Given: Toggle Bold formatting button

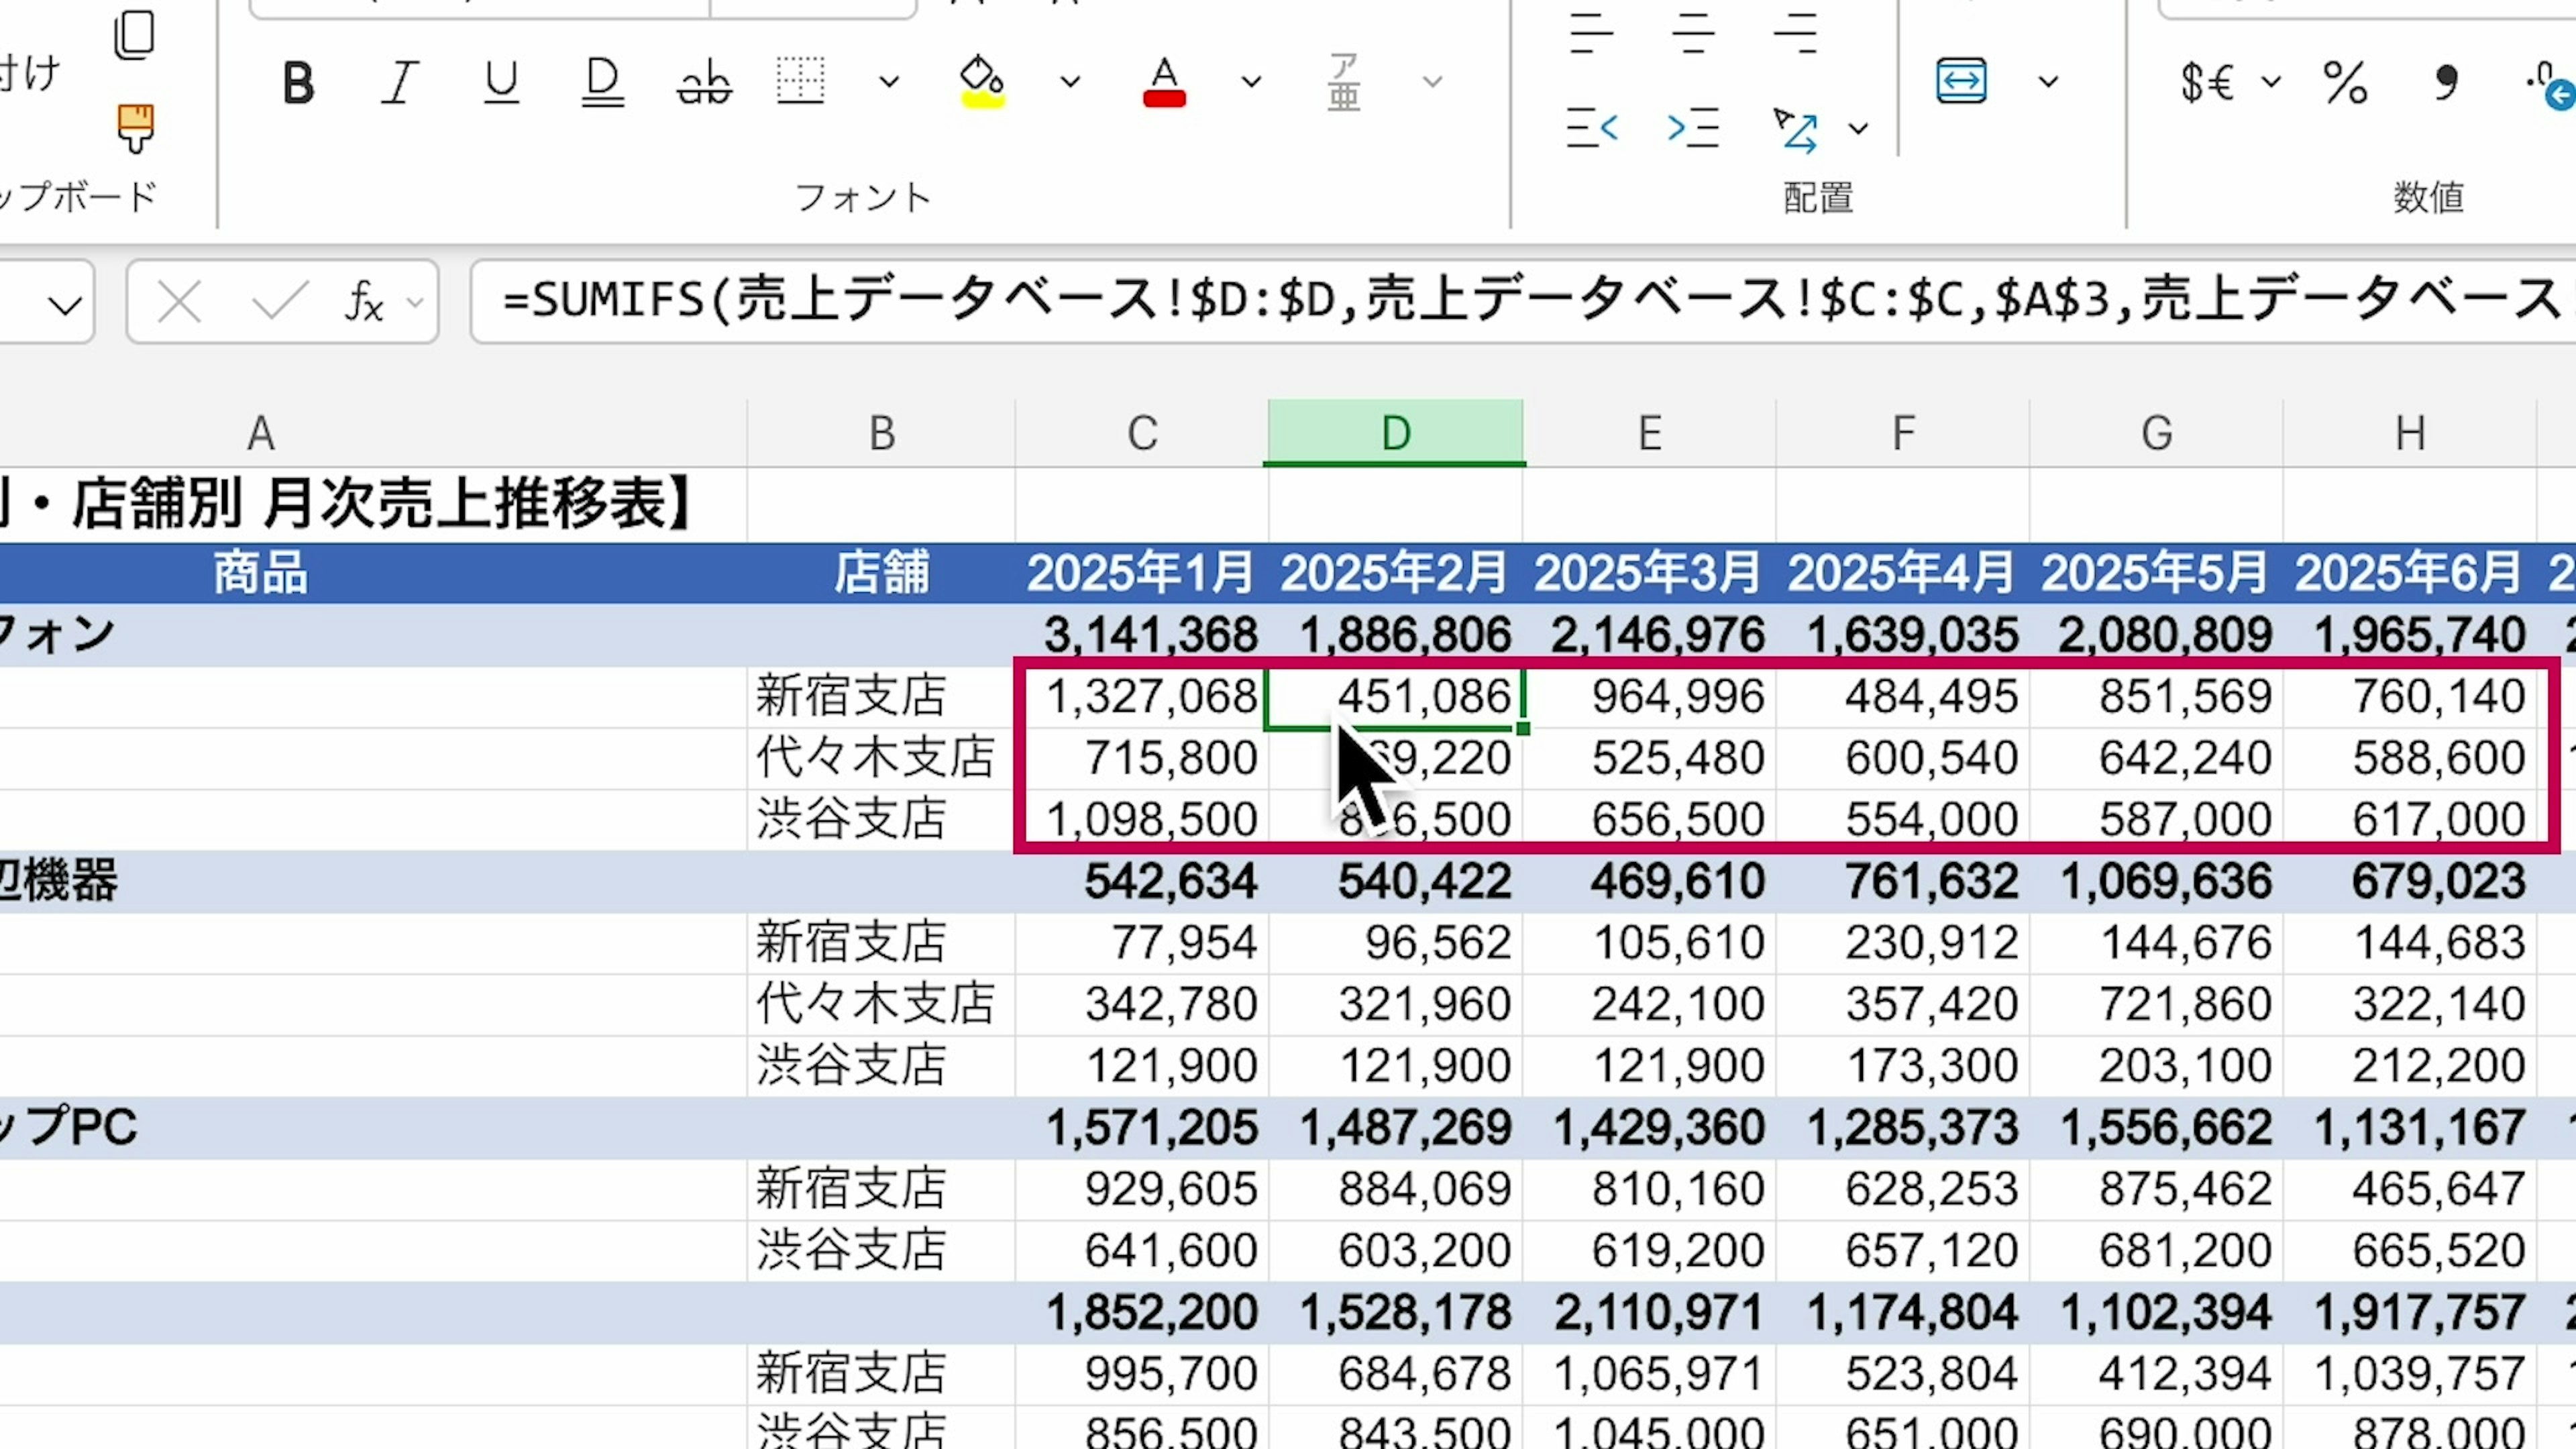Looking at the screenshot, I should coord(298,82).
